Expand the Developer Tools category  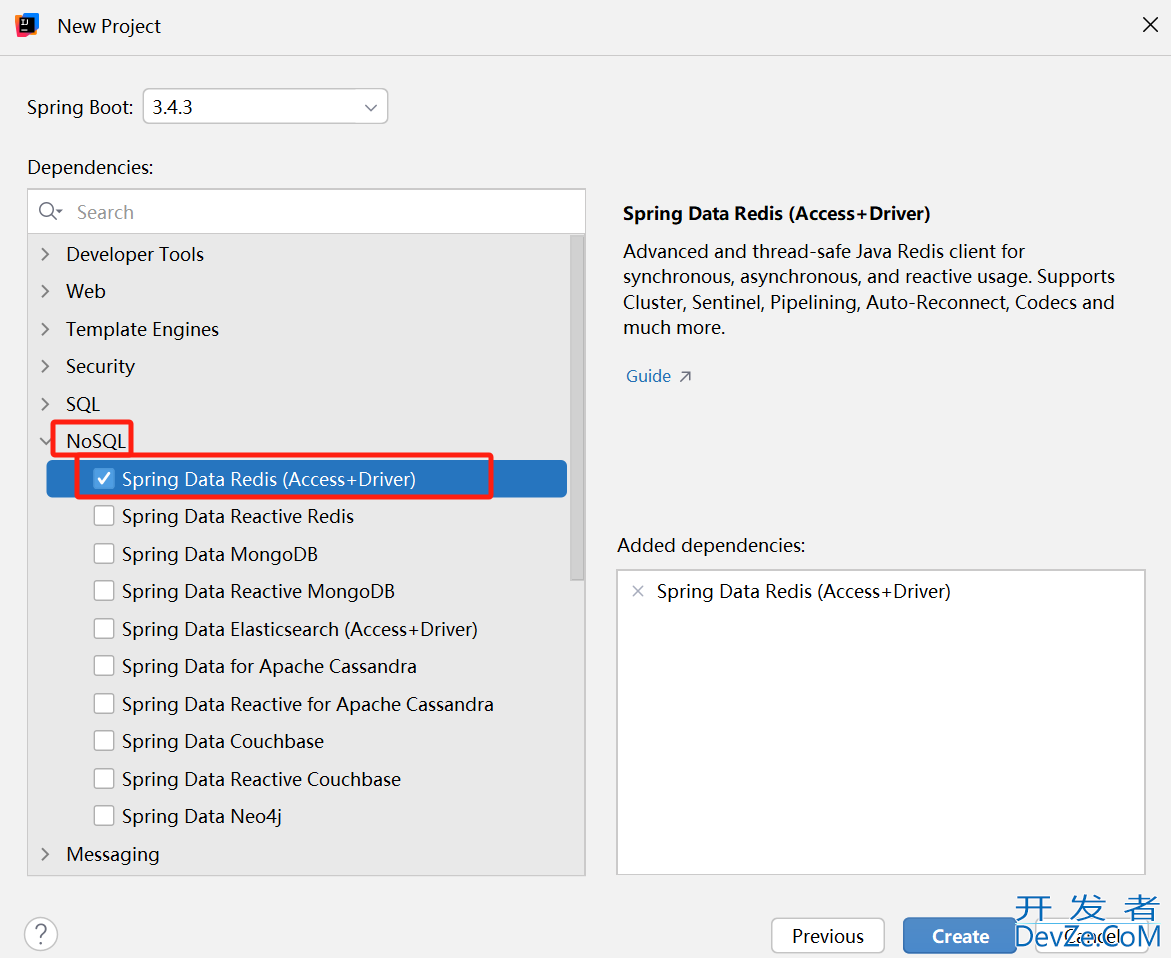(x=46, y=254)
